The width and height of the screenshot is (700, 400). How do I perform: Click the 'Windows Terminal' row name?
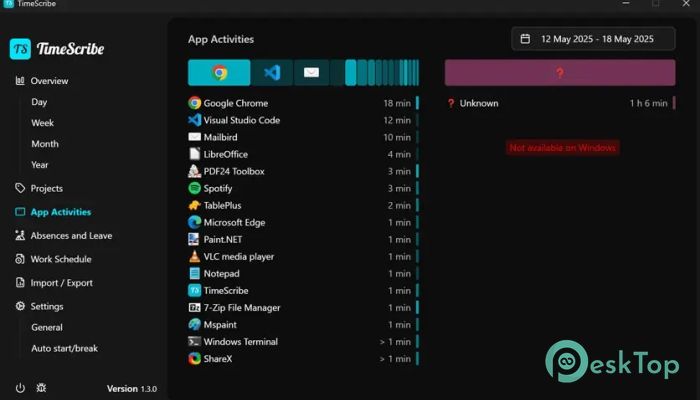241,342
